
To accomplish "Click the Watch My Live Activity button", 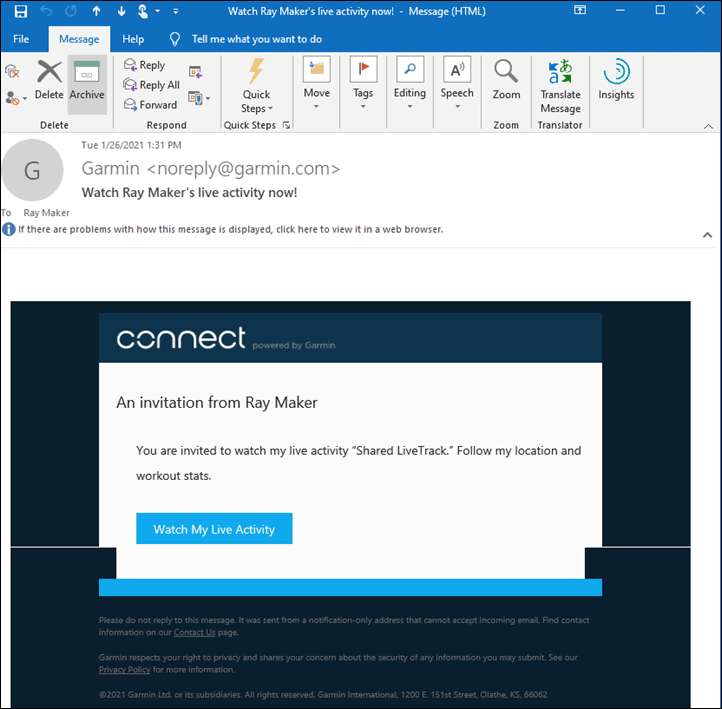I will [214, 529].
